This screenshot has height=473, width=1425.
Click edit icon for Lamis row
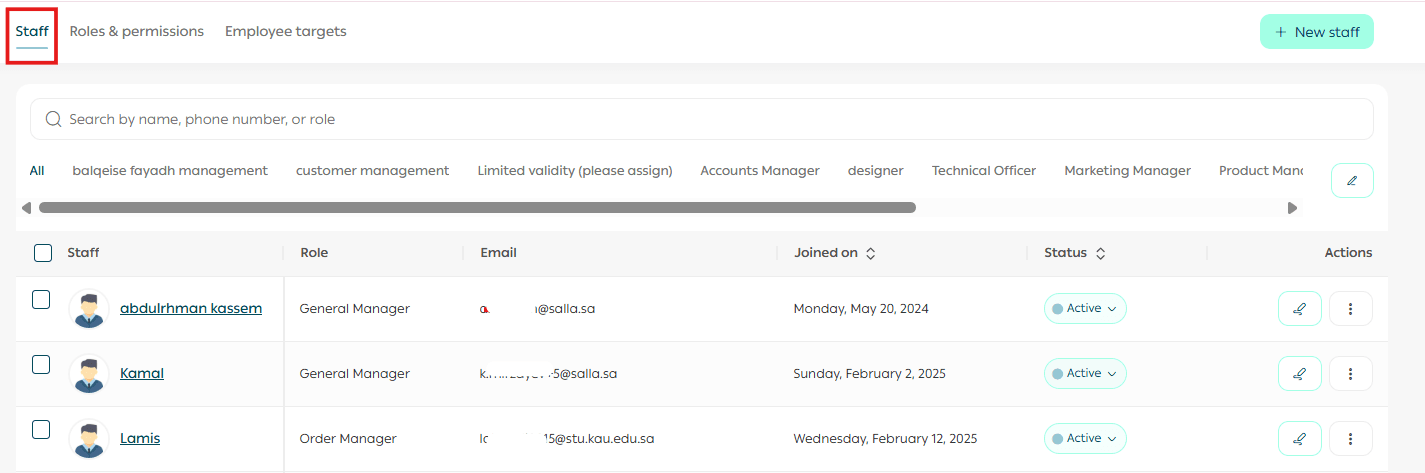[1299, 439]
